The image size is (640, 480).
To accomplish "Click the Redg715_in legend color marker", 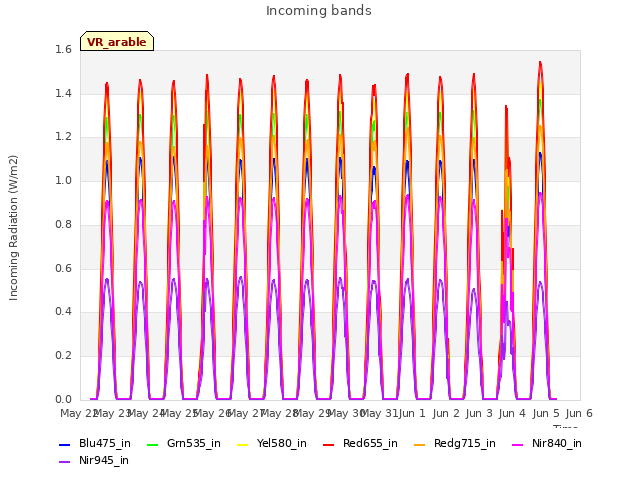I will click(x=420, y=444).
